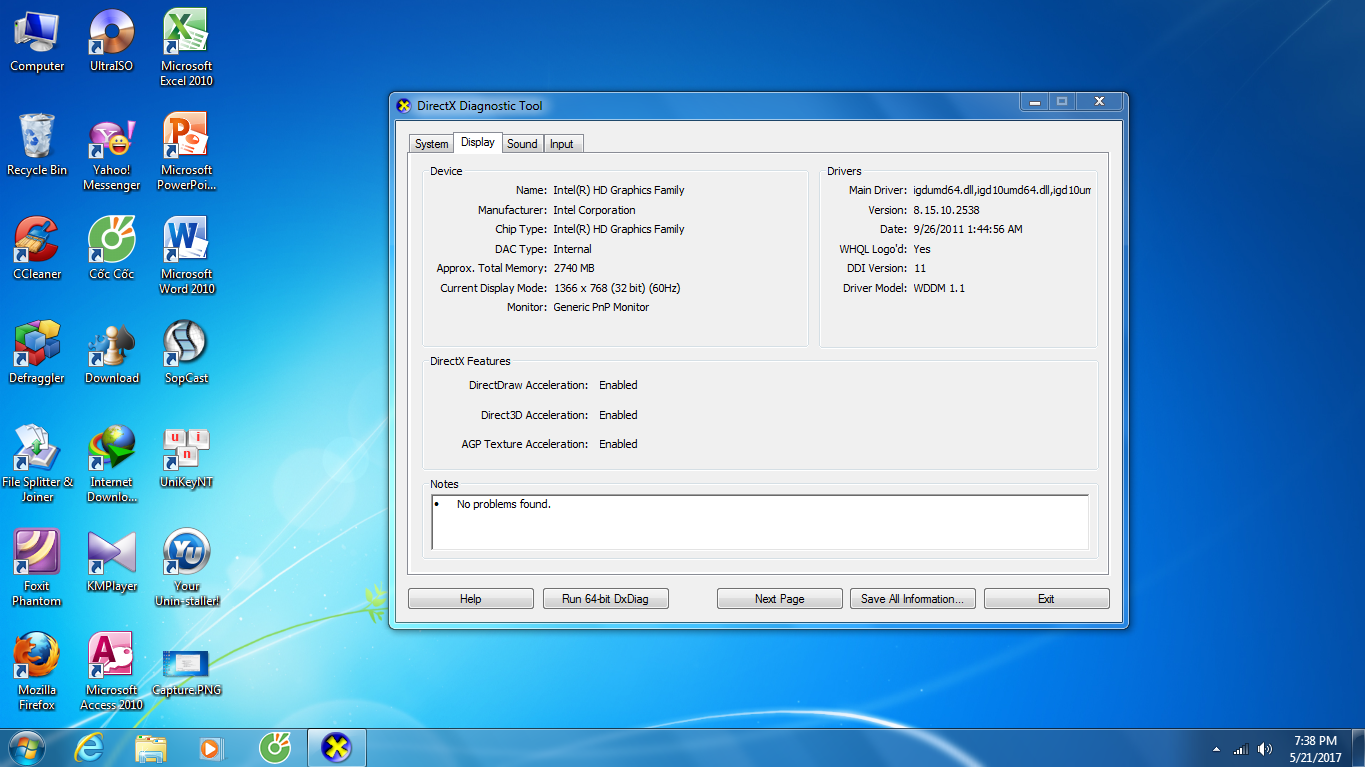Show hidden system tray icons arrow
Viewport: 1365px width, 767px height.
pos(1216,749)
